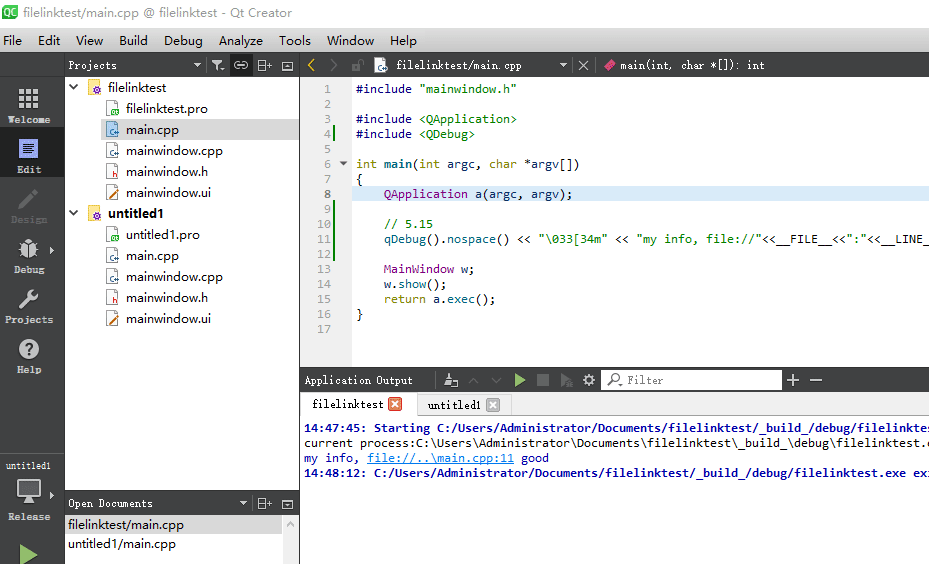Follow the file://..\main.cpp:11 link
The height and width of the screenshot is (564, 929).
click(x=440, y=458)
